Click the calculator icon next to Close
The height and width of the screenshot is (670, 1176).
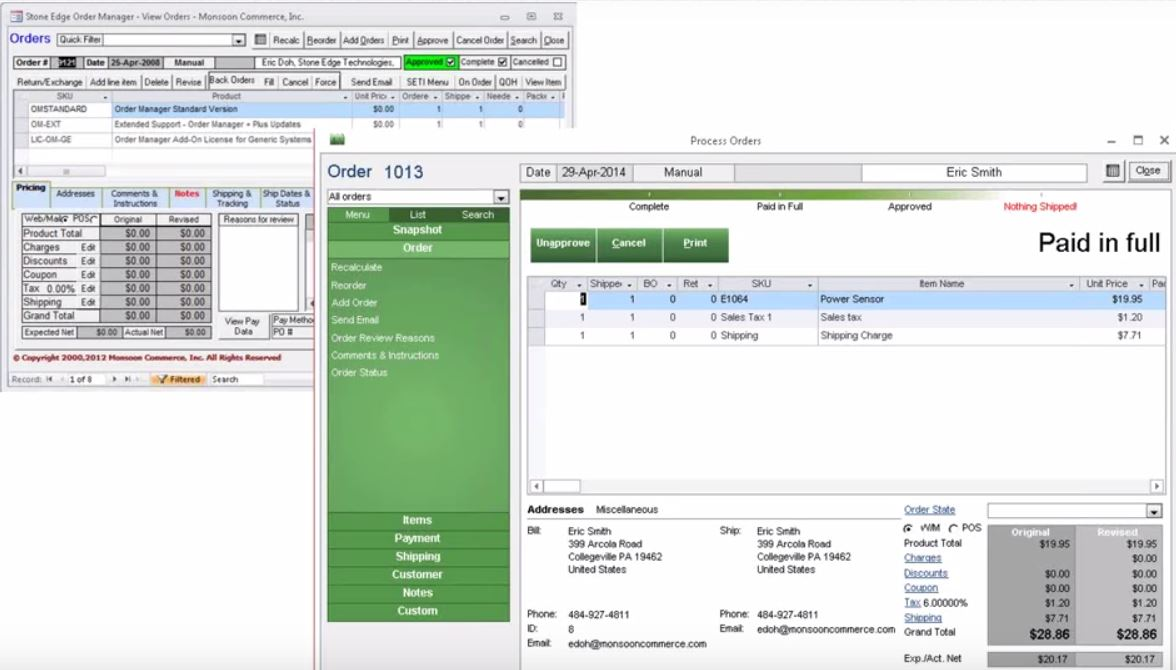click(1113, 171)
